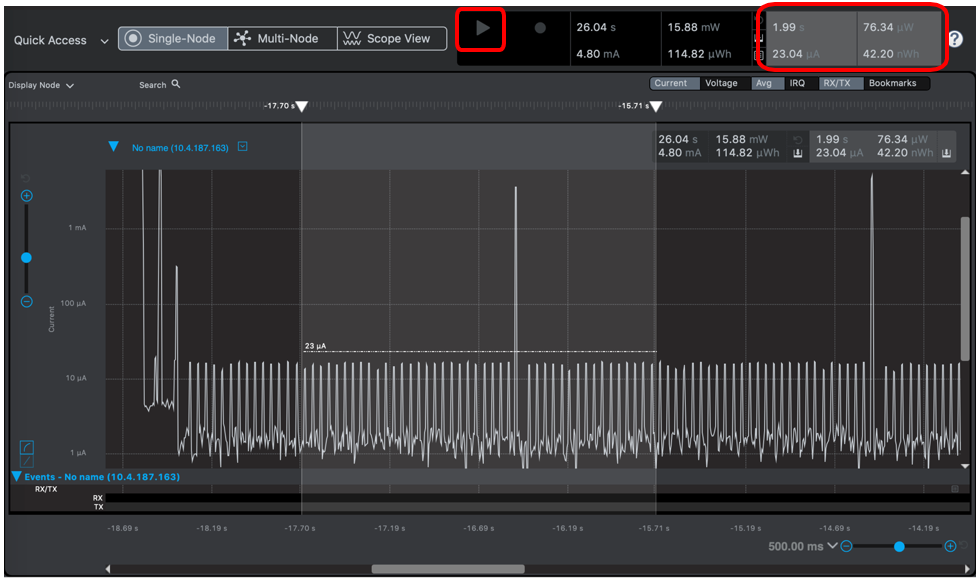Select the -15.71 s range marker
The width and height of the screenshot is (980, 582).
(656, 107)
